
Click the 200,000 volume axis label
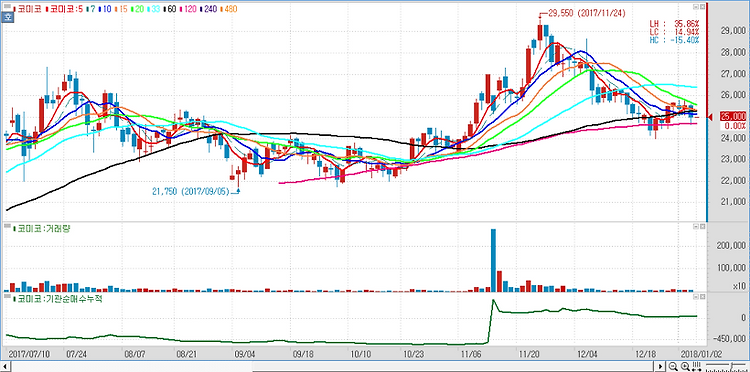coord(730,246)
